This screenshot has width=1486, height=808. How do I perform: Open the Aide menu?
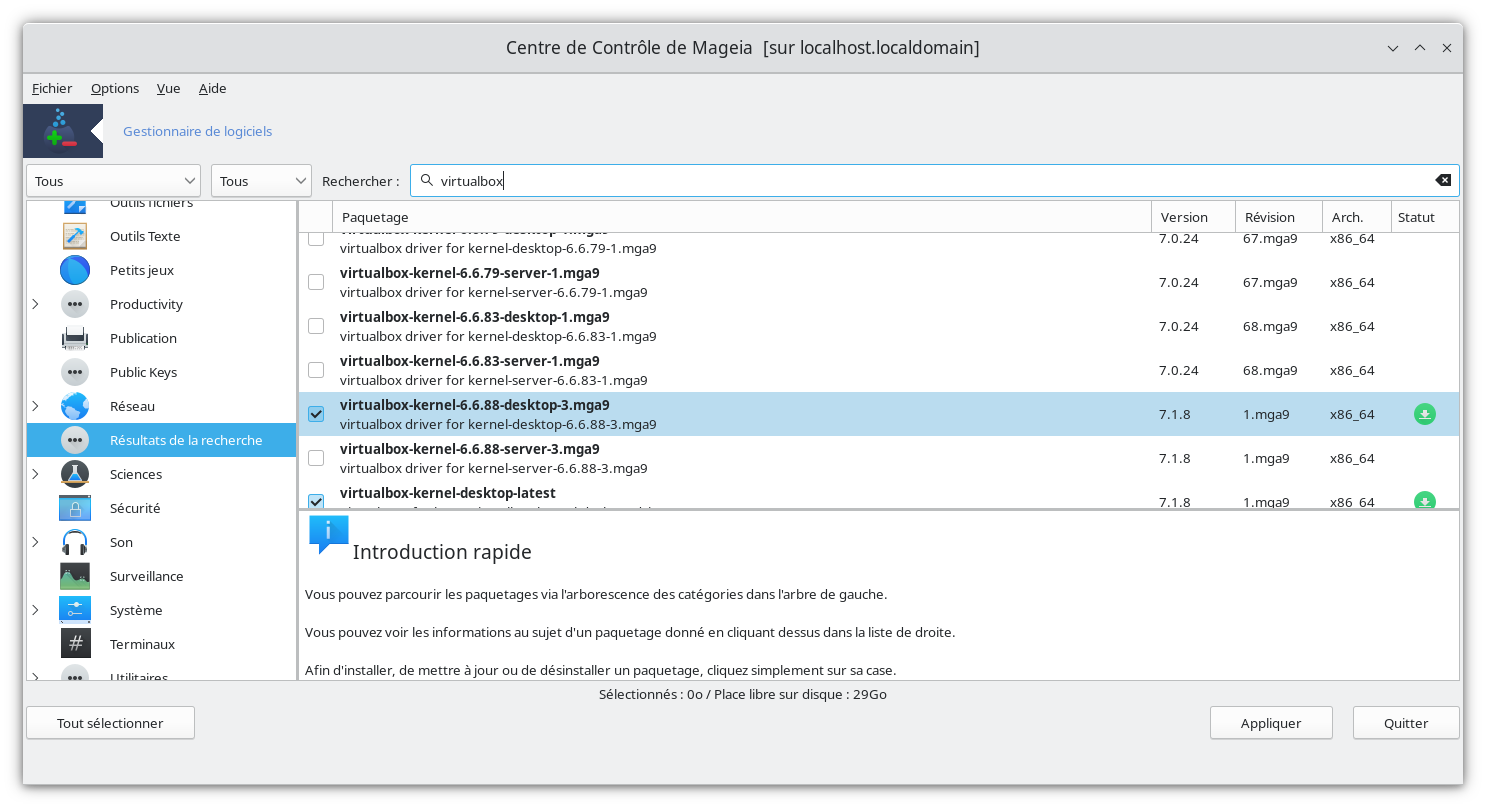tap(212, 88)
